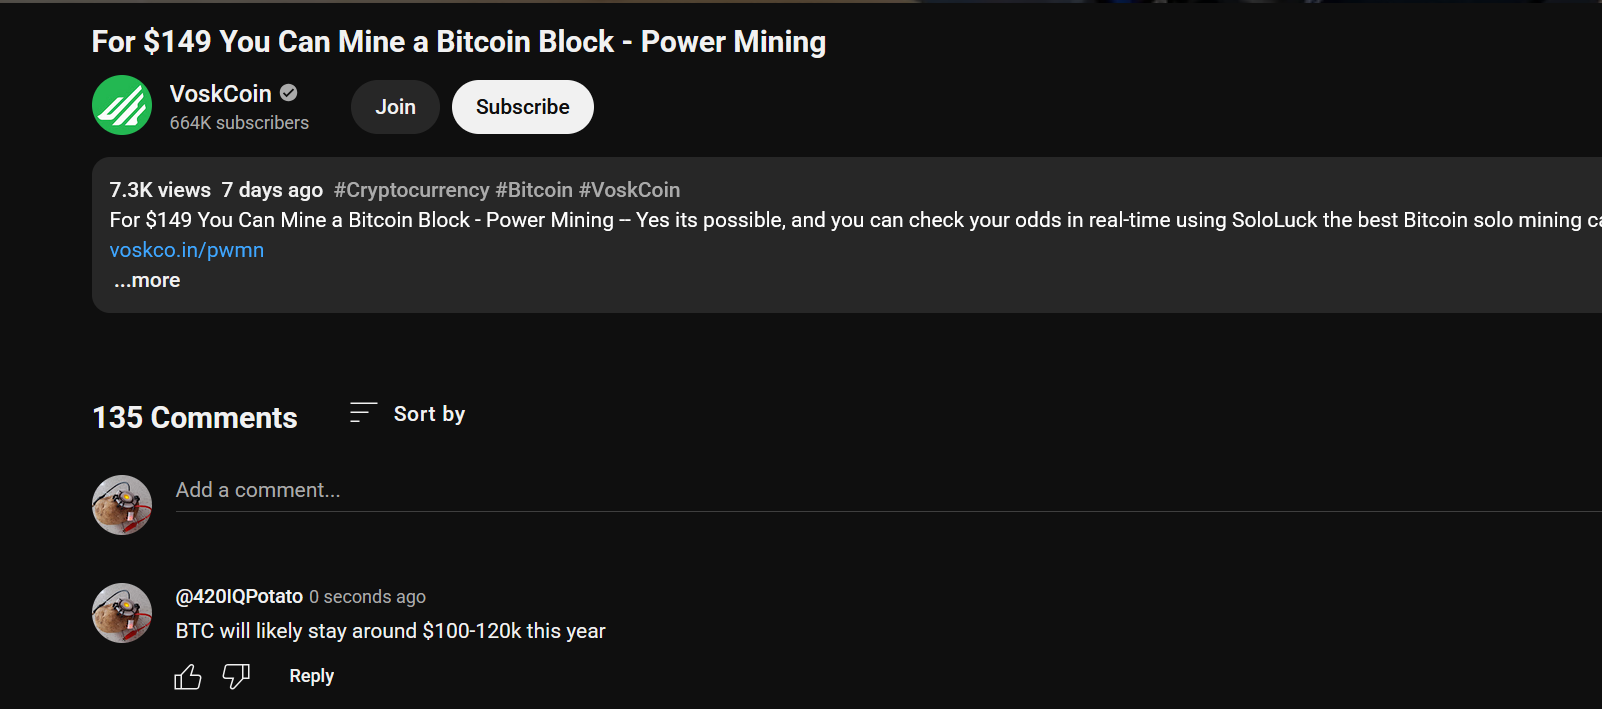The height and width of the screenshot is (709, 1602).
Task: Open your potato avatar beside comment box
Action: pyautogui.click(x=122, y=505)
